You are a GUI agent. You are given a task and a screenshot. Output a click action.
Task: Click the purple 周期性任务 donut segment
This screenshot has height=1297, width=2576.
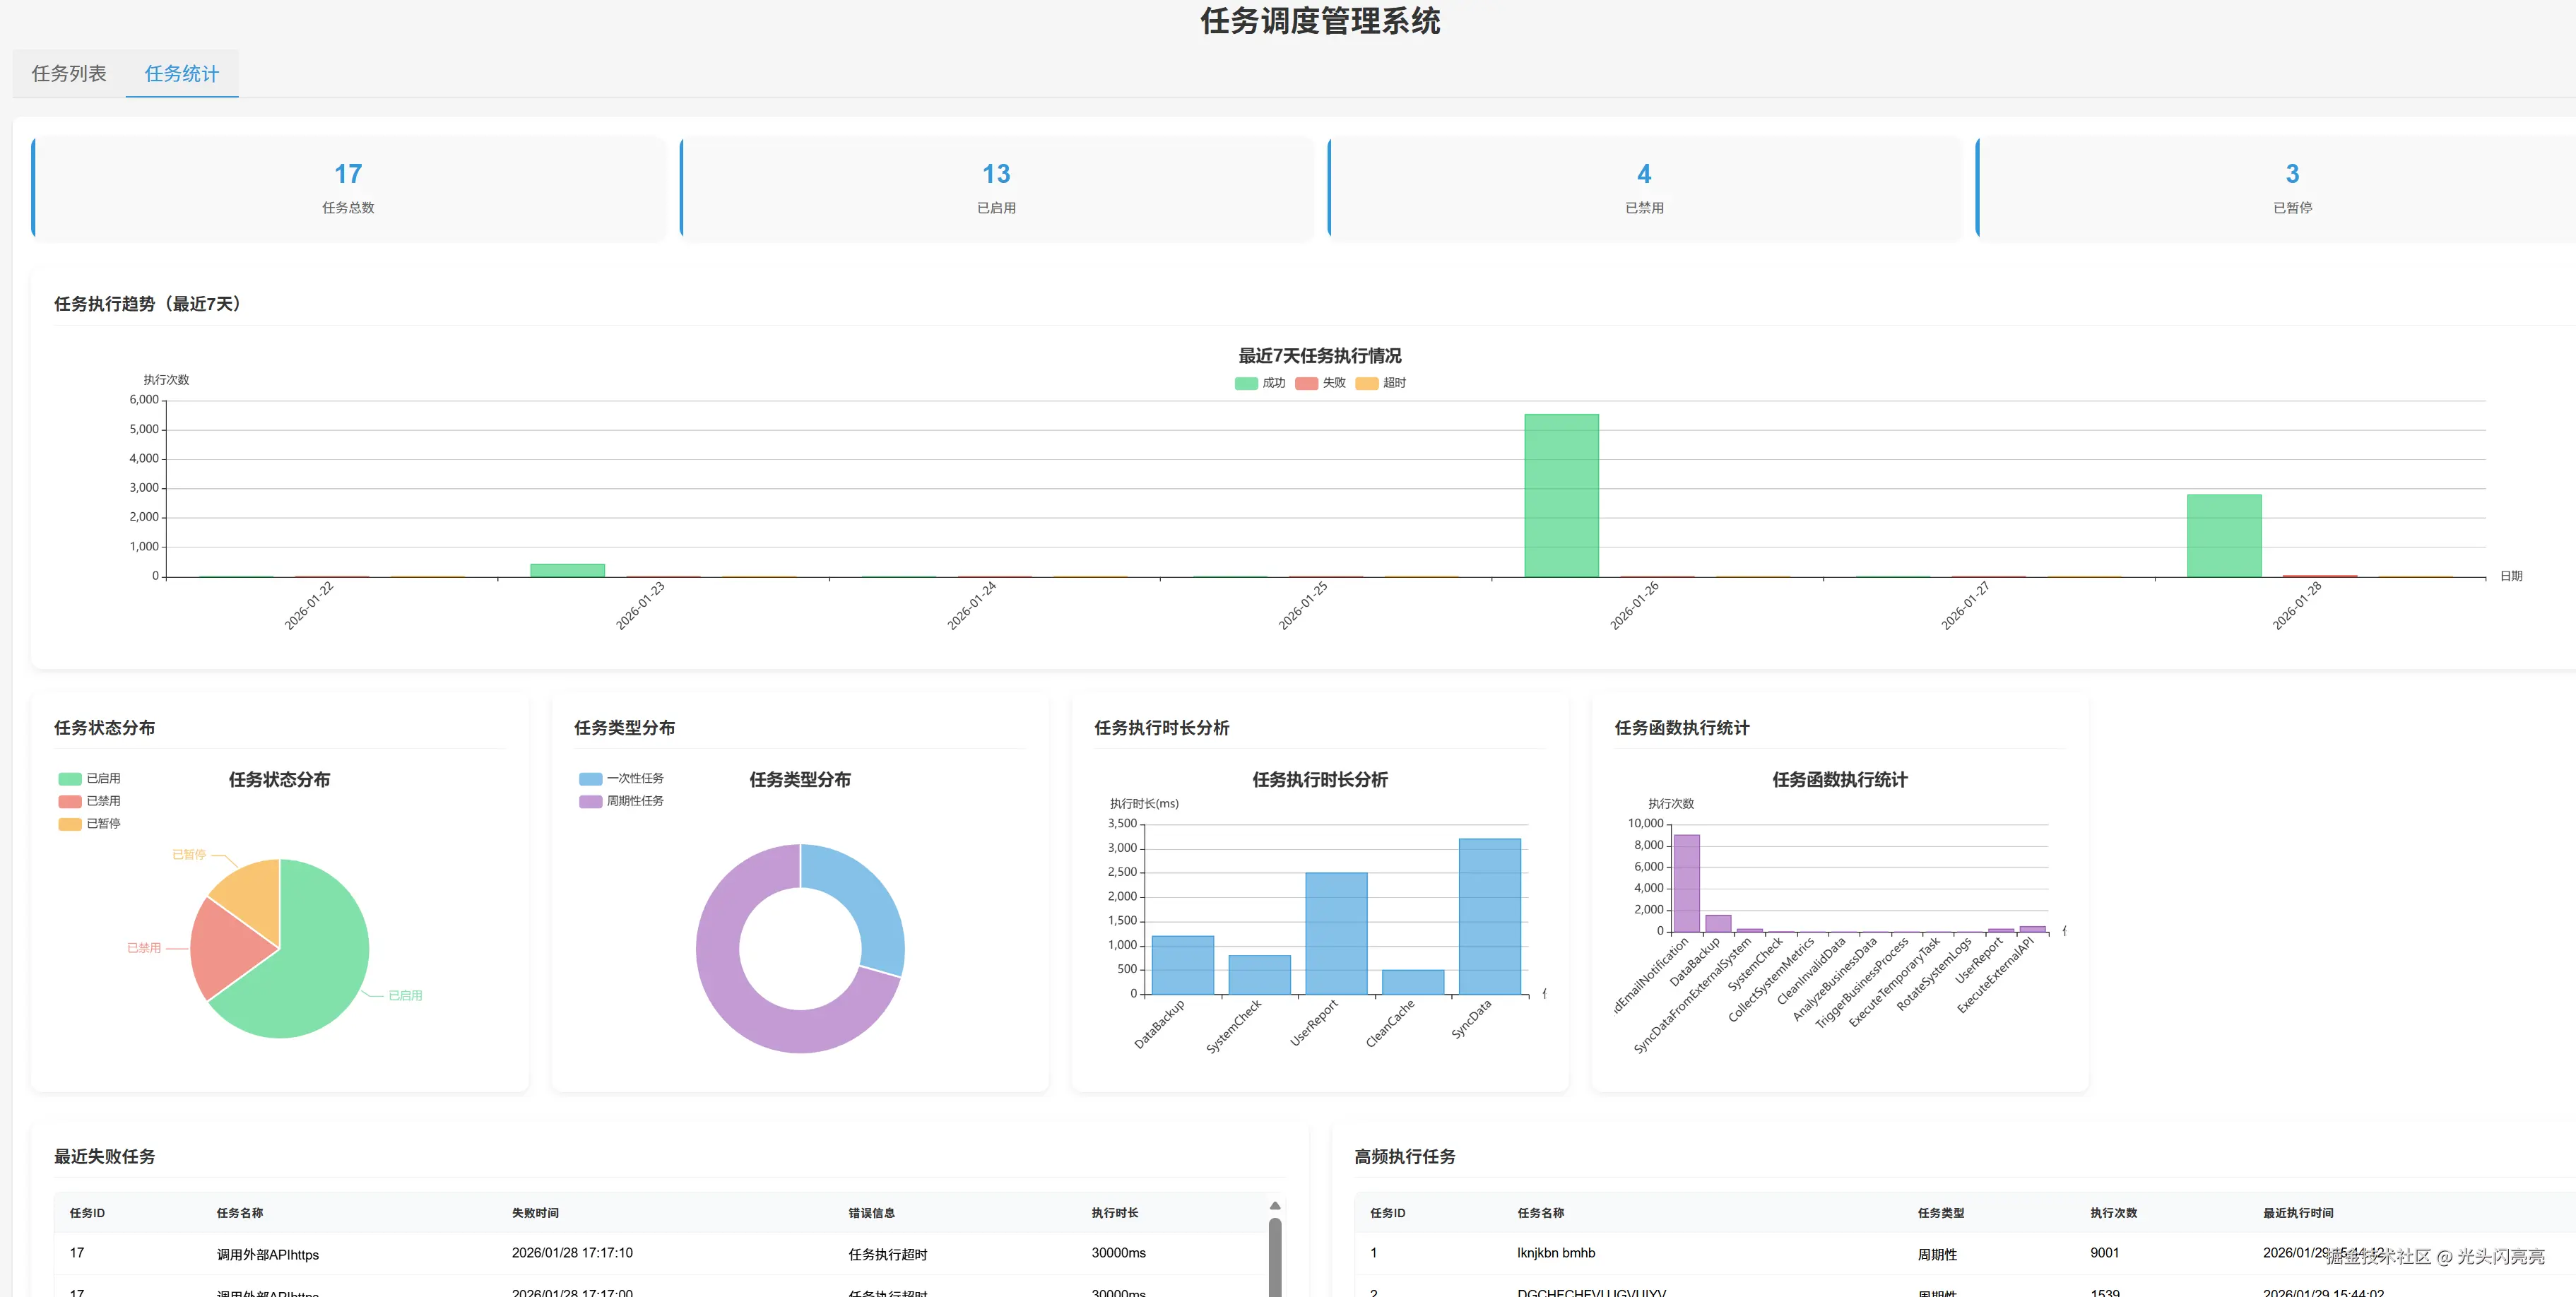click(735, 1000)
